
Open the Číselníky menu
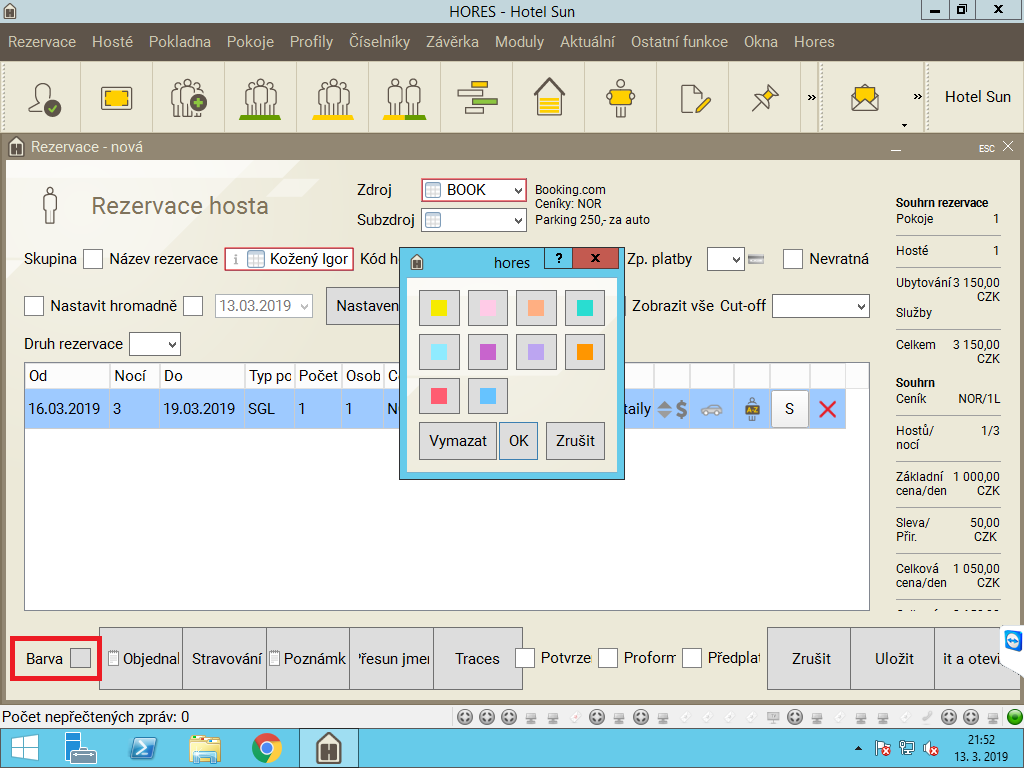point(379,42)
